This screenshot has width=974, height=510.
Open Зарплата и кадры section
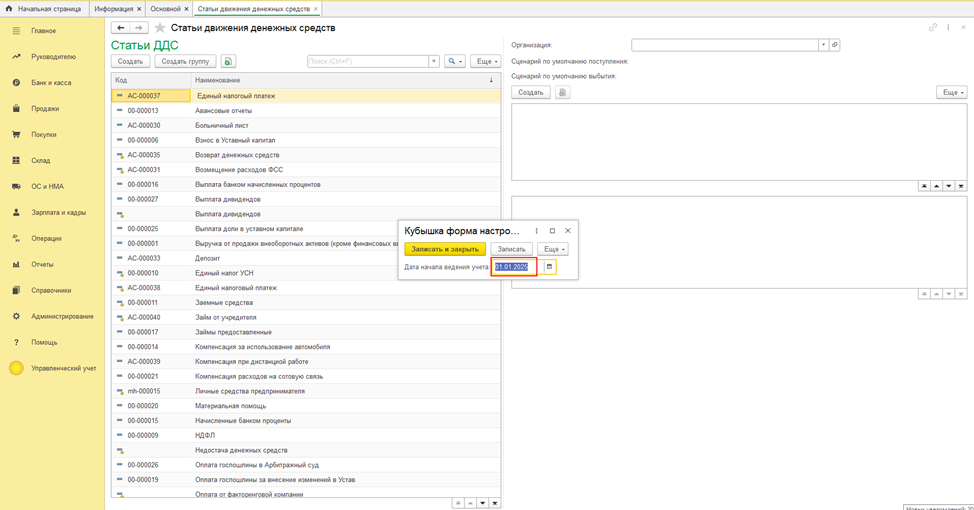point(58,212)
